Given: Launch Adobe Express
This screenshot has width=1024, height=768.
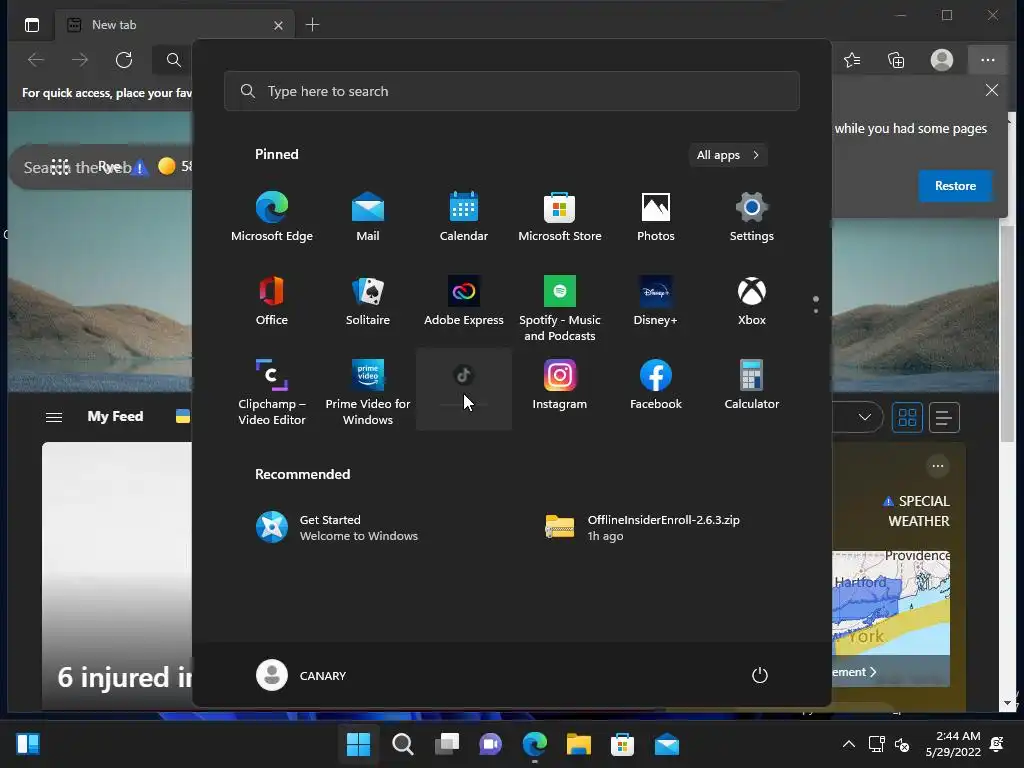Looking at the screenshot, I should point(464,301).
